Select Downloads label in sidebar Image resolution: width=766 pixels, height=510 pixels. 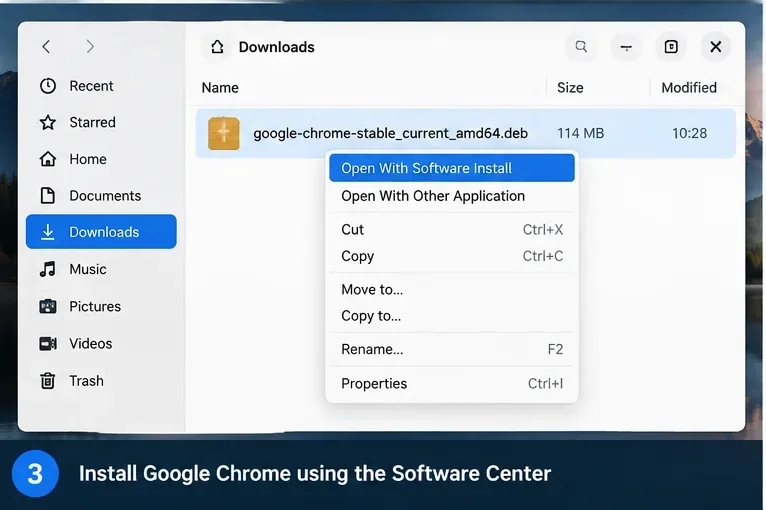(104, 232)
